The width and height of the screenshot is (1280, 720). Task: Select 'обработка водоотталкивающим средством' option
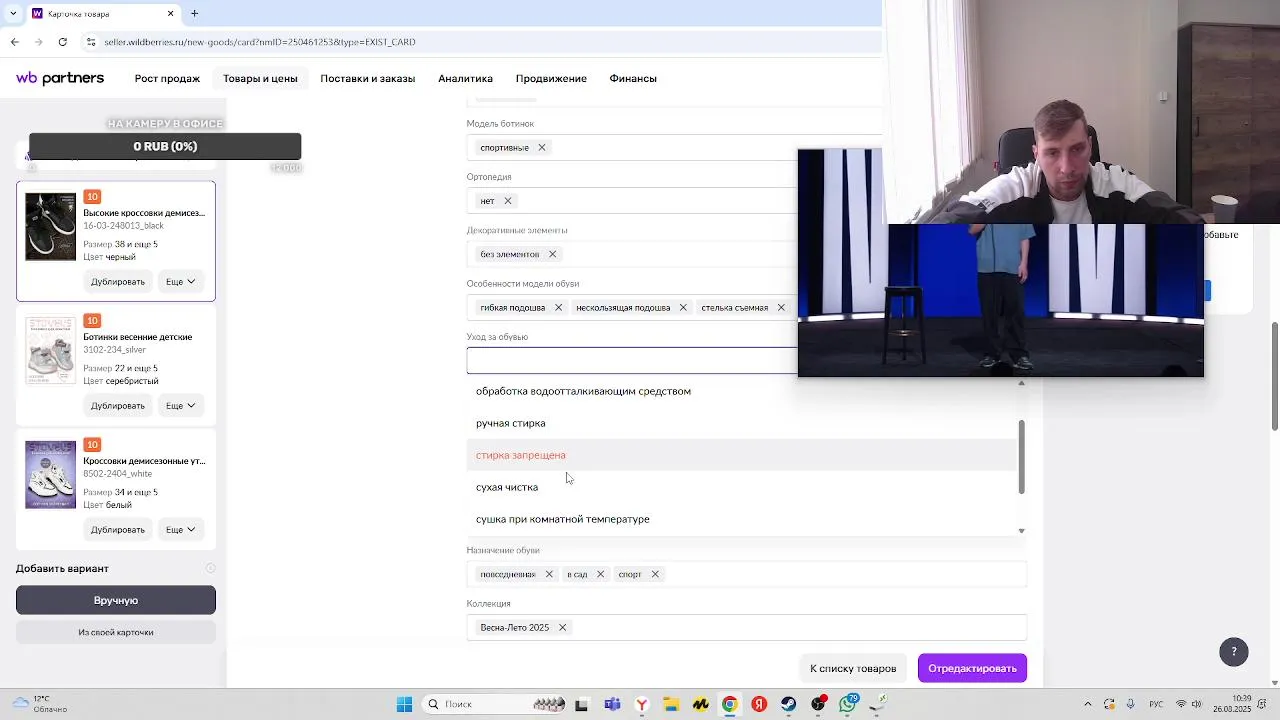pos(741,391)
